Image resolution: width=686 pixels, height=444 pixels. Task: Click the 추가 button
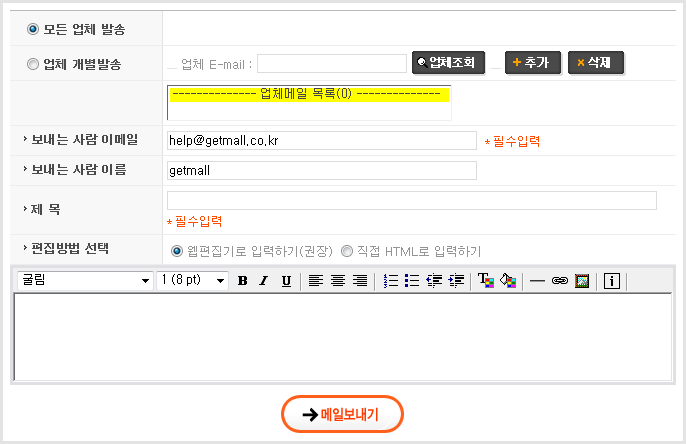point(532,63)
